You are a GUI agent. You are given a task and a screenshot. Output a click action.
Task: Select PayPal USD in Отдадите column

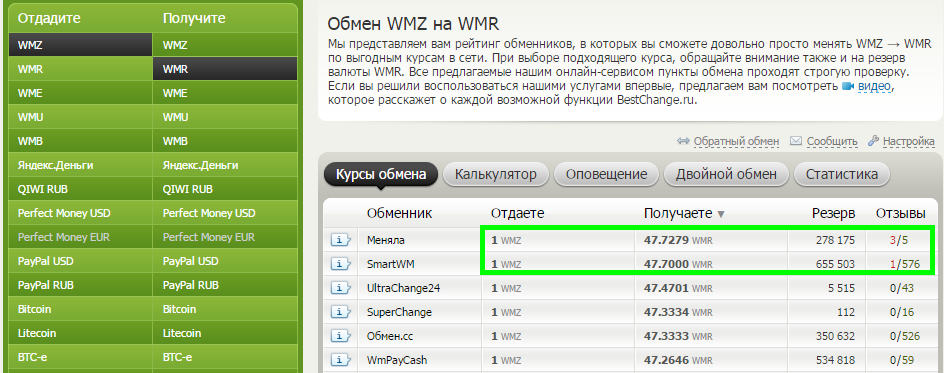80,261
